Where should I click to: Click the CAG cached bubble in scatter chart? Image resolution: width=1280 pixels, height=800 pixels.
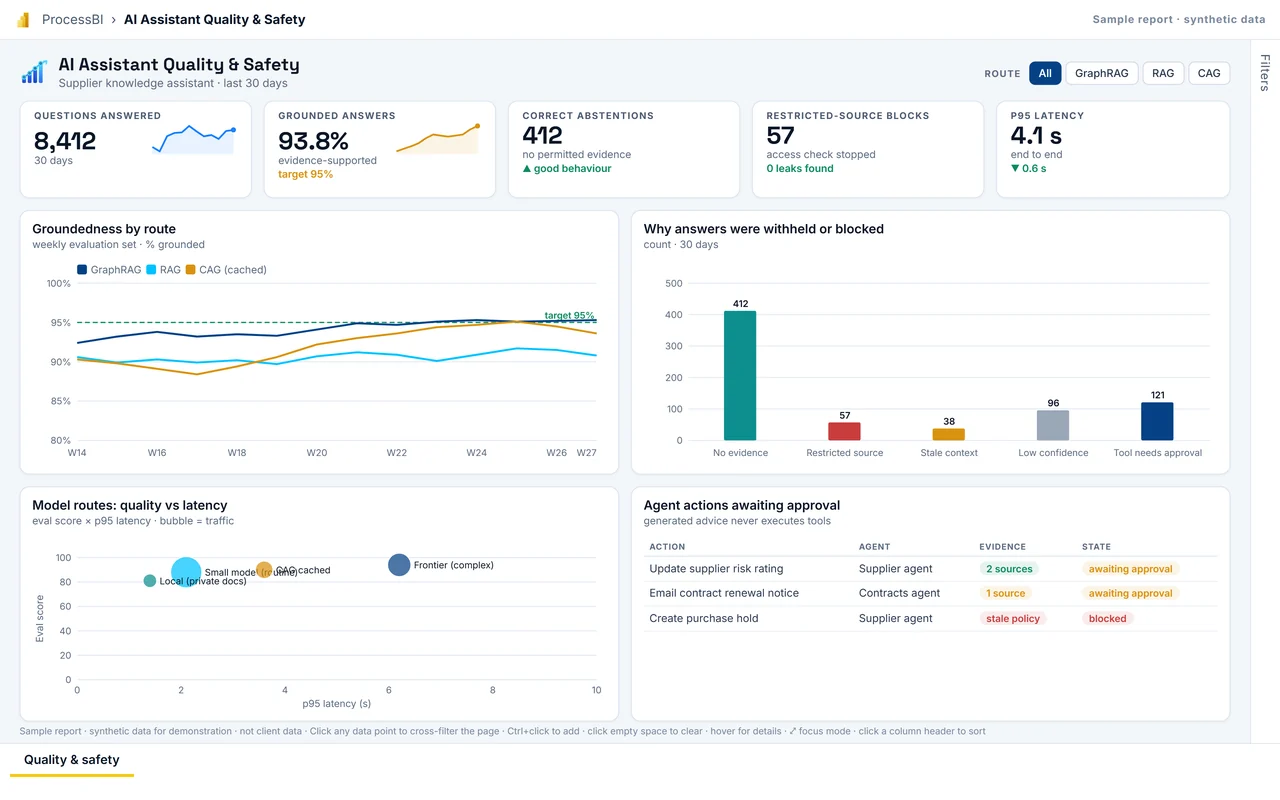point(264,570)
